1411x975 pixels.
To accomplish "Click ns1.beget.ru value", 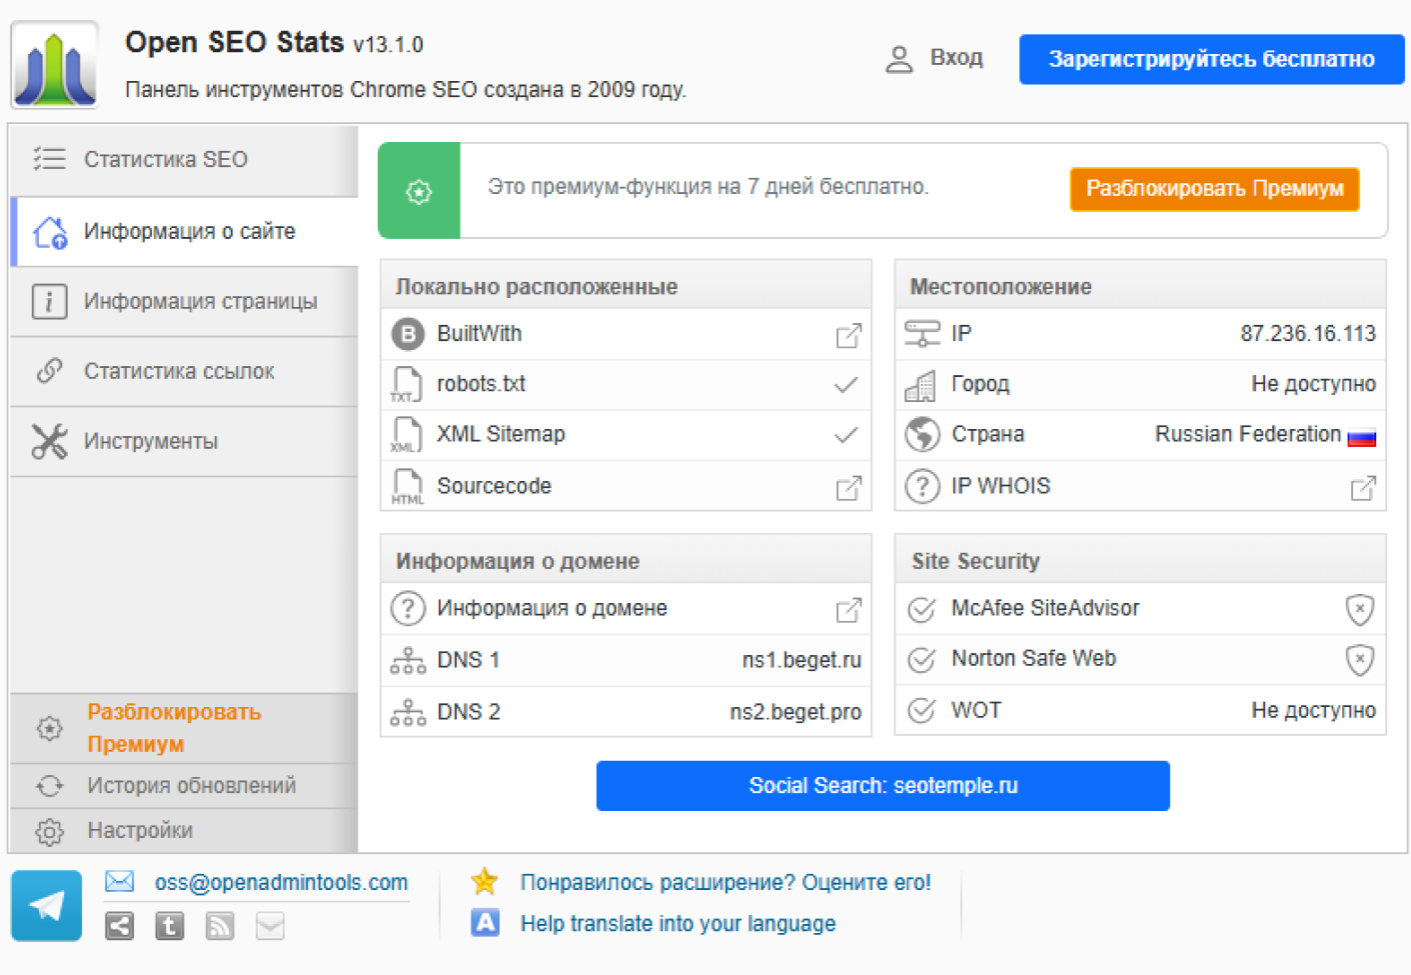I will (801, 661).
